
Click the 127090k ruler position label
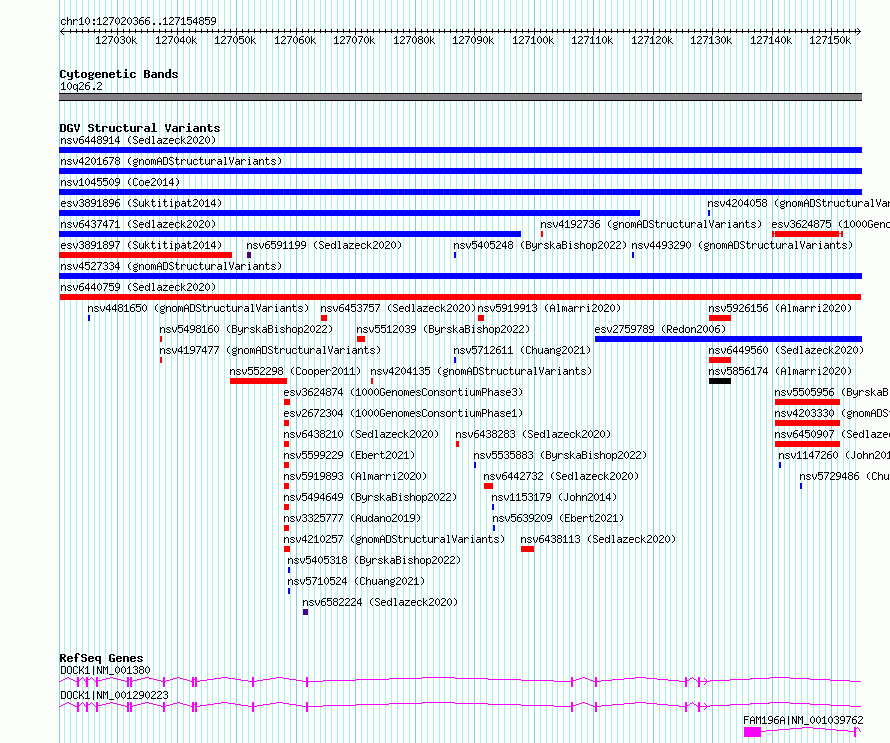coord(473,40)
